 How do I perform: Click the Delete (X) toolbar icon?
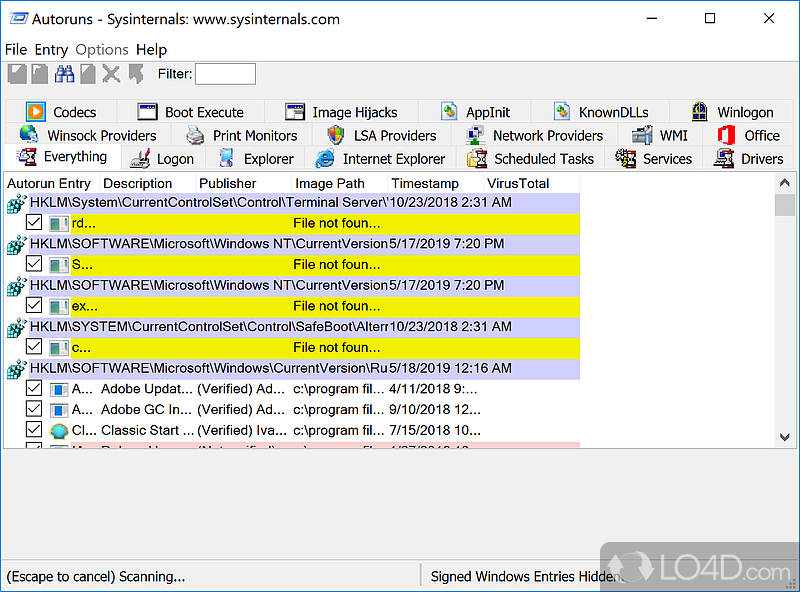[110, 73]
